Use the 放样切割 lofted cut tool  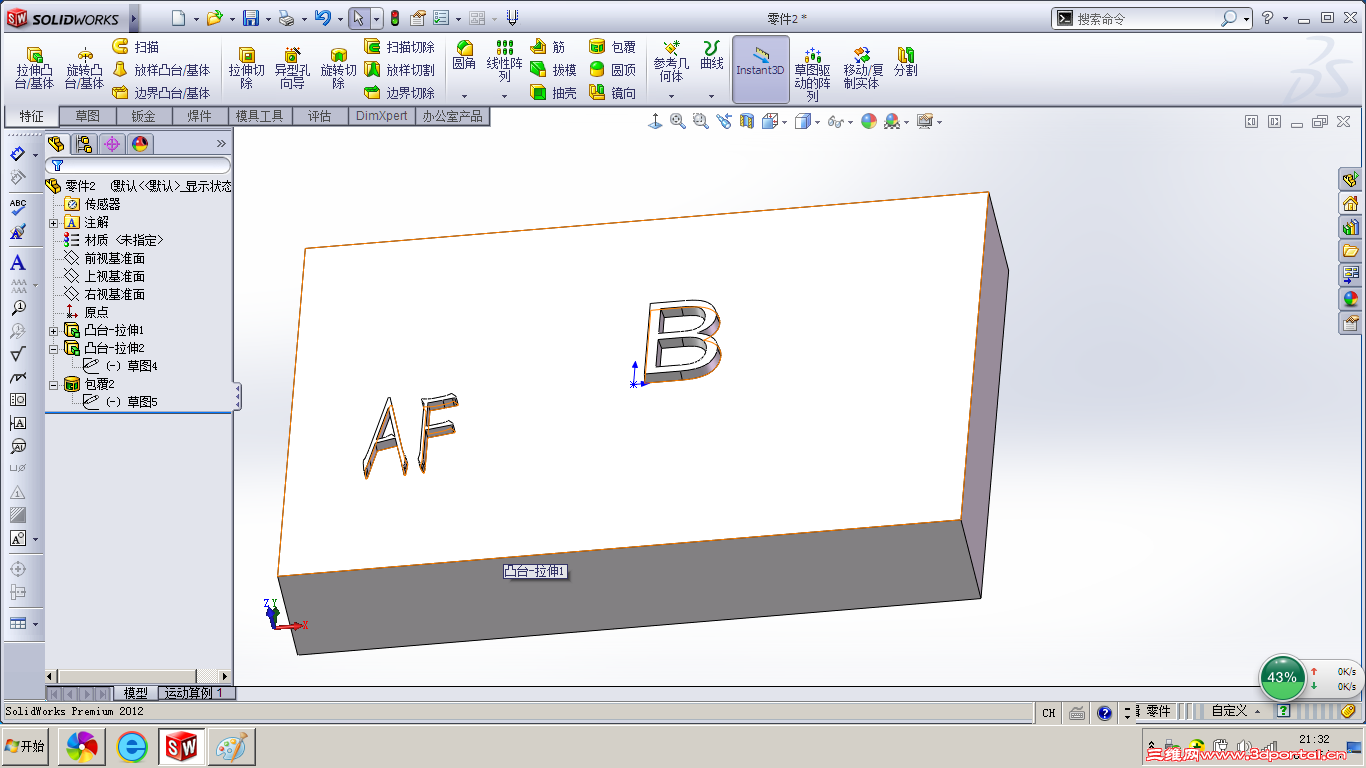pyautogui.click(x=399, y=70)
